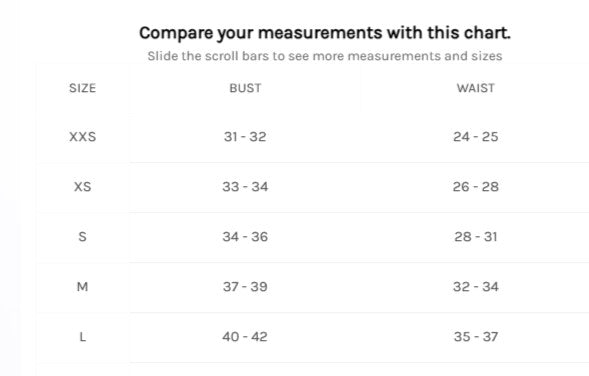
Task: Click the SIZE column header
Action: 83,88
